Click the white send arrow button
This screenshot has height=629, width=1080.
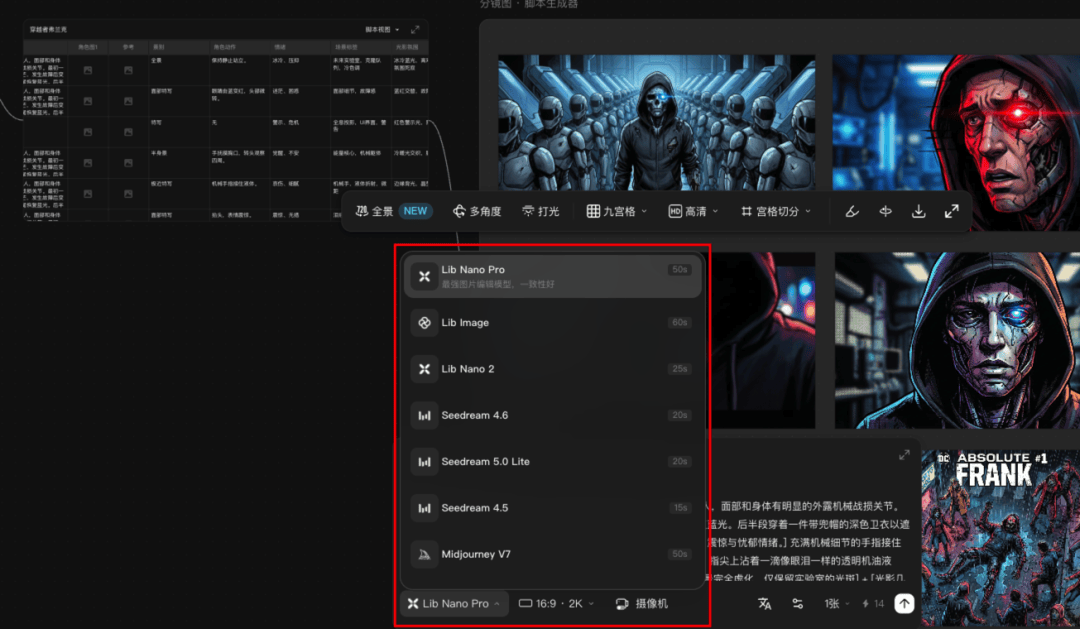coord(904,604)
